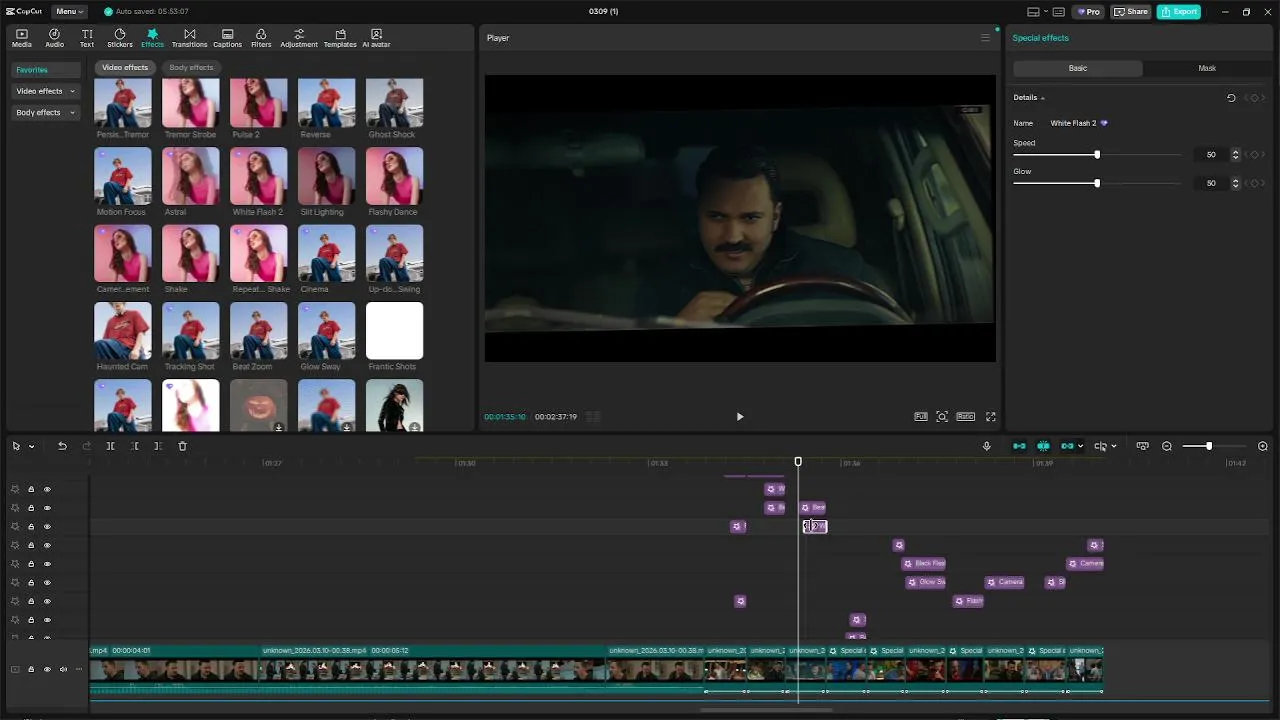Select the Video effects tab
The width and height of the screenshot is (1280, 720).
pos(125,68)
